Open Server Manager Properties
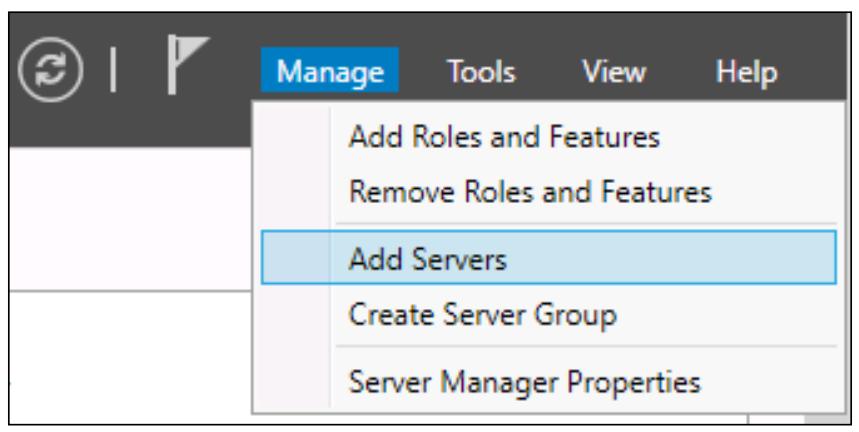 pyautogui.click(x=524, y=382)
